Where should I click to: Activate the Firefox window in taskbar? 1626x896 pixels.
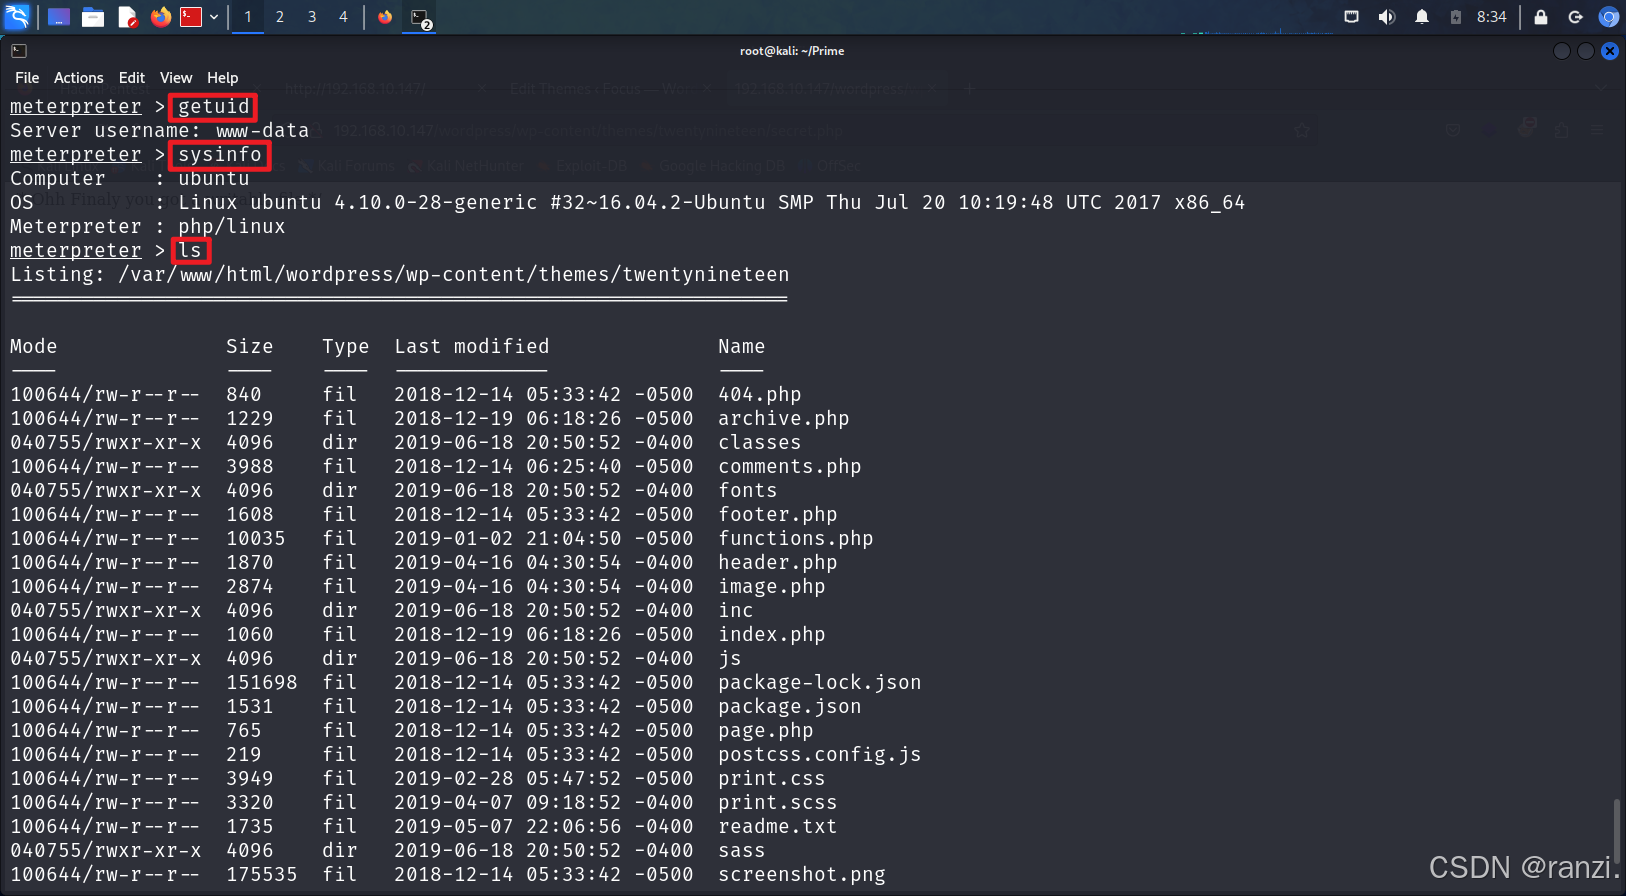click(385, 17)
